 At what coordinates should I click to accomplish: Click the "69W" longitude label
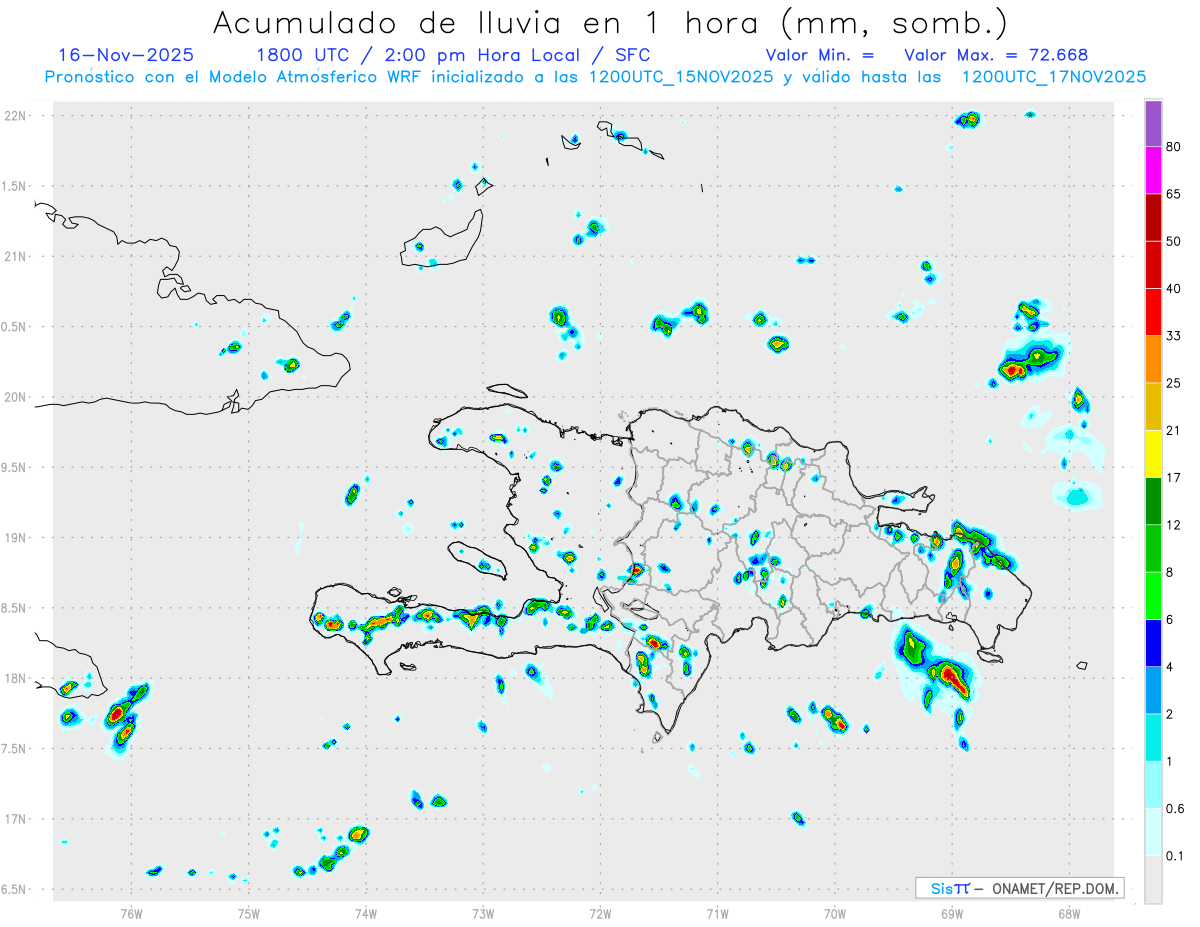coord(952,913)
